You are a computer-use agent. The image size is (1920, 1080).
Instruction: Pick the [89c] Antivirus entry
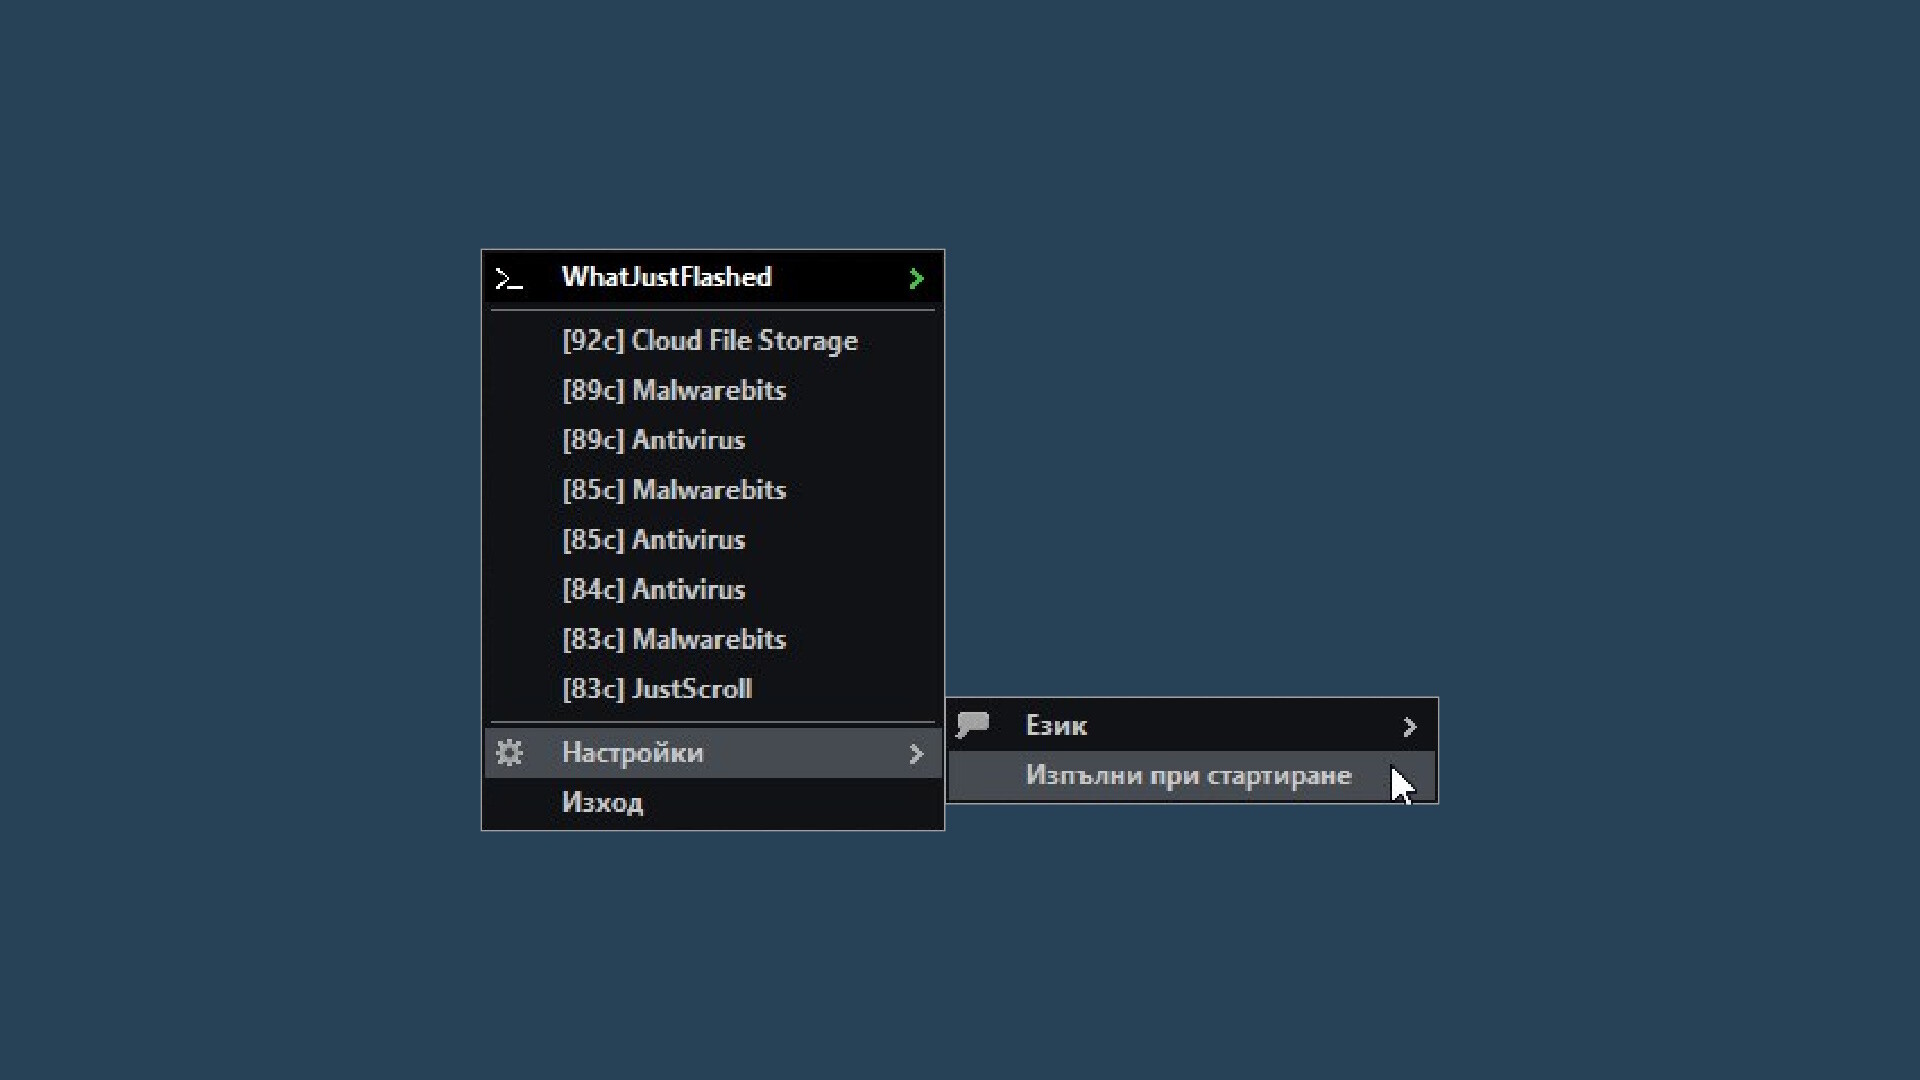[654, 440]
